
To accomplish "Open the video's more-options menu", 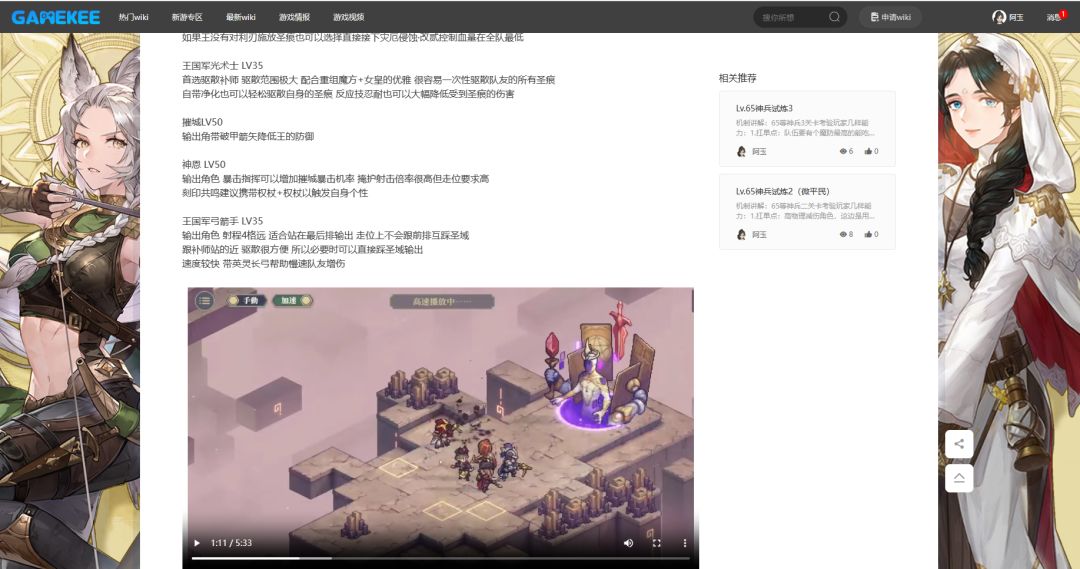I will (x=685, y=543).
